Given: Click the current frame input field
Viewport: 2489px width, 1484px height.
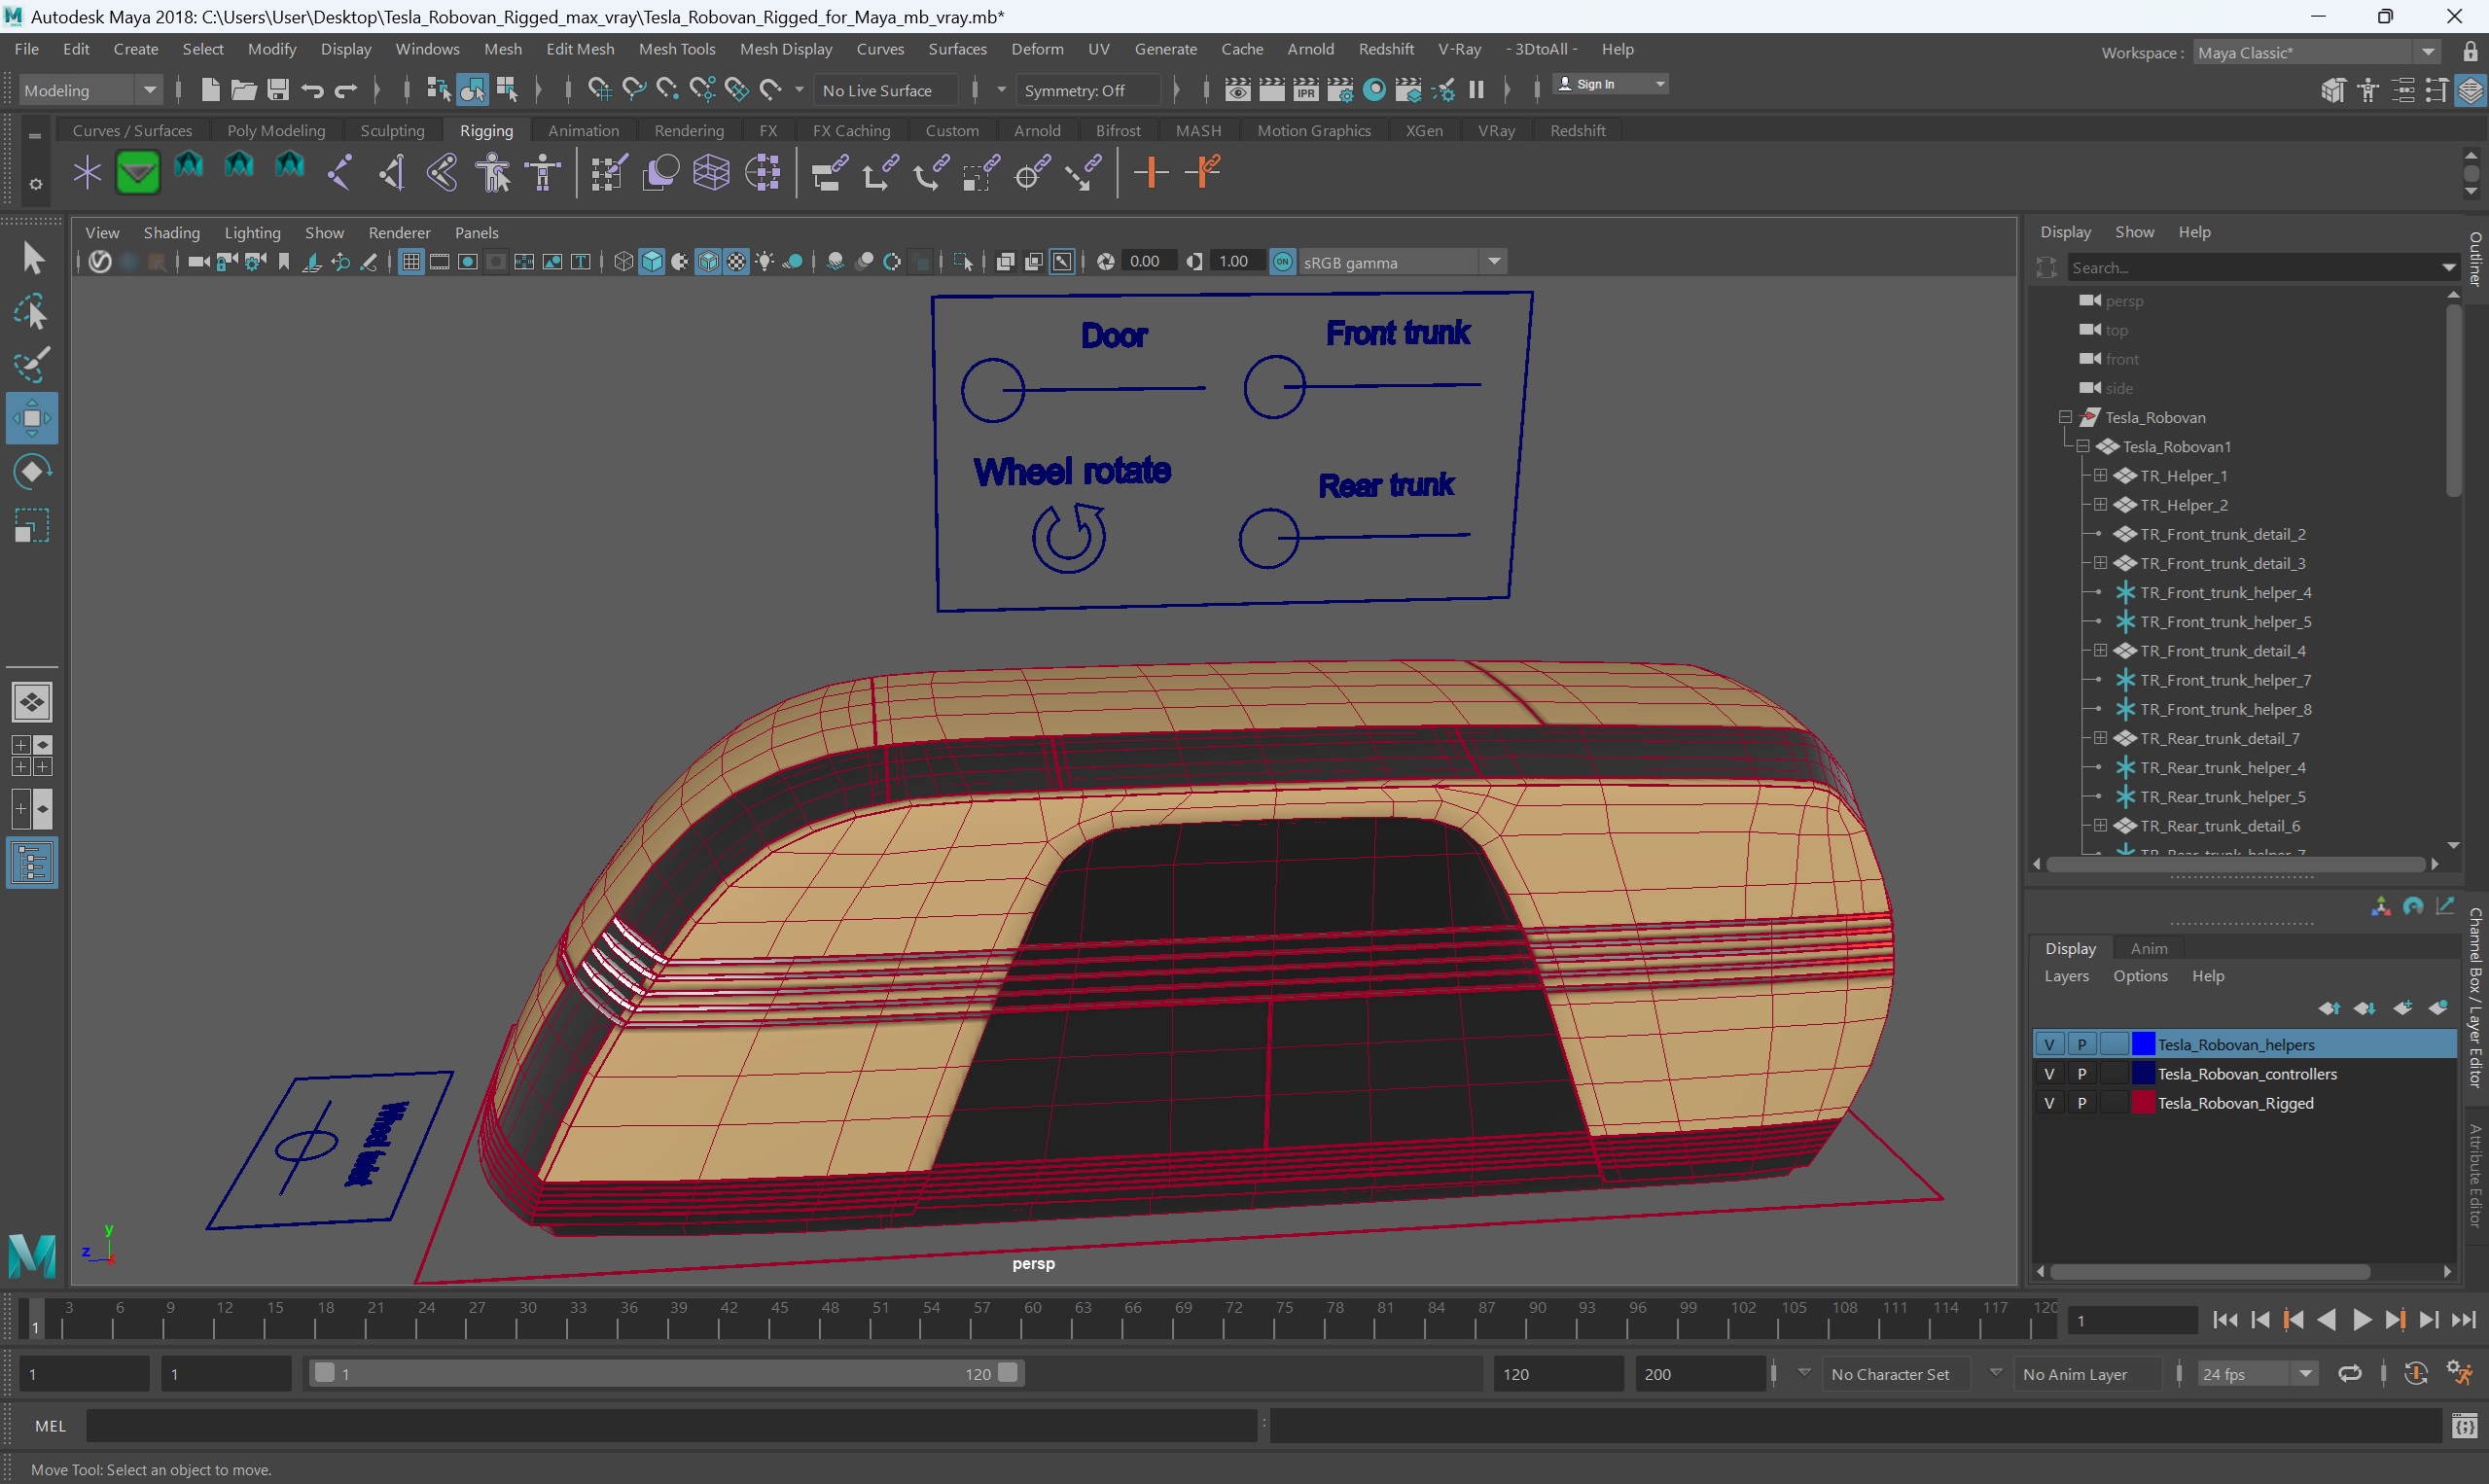Looking at the screenshot, I should click(x=2131, y=1320).
